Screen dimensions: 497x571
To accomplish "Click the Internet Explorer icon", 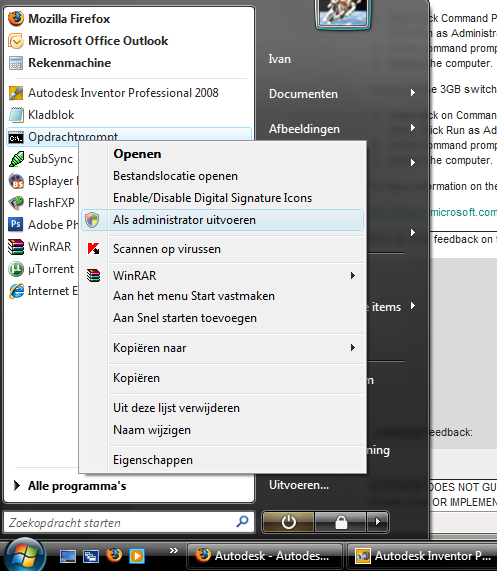I will pos(16,291).
